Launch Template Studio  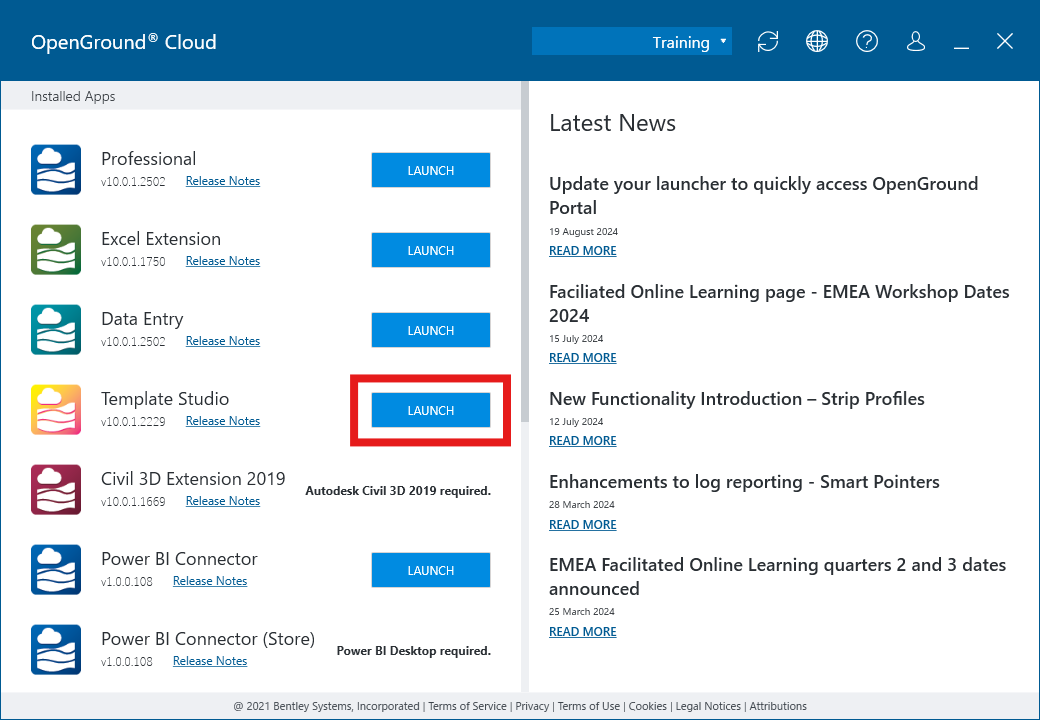click(430, 410)
